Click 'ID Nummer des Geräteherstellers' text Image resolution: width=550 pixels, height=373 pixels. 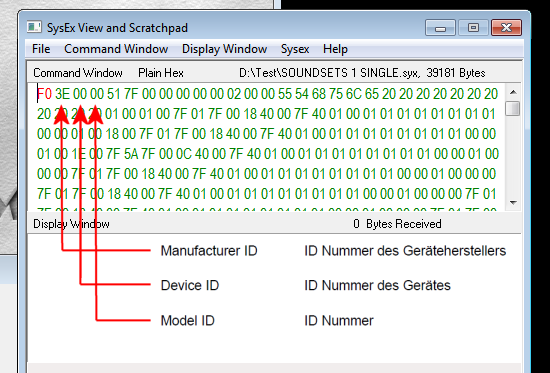pos(405,251)
